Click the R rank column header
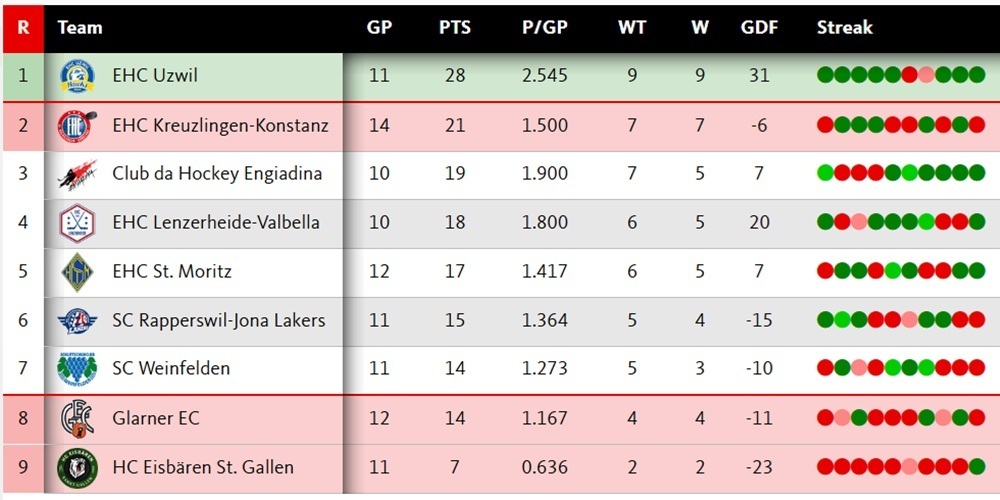Viewport: 1000px width, 500px height. [x=23, y=28]
